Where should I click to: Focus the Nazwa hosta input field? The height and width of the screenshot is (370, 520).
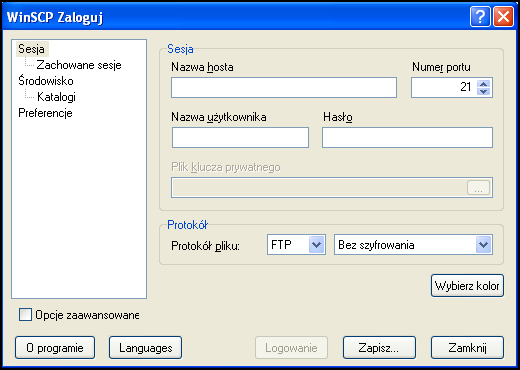(x=284, y=88)
